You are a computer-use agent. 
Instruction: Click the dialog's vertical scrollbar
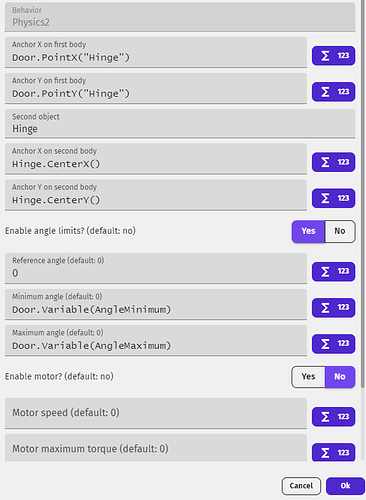point(362,183)
